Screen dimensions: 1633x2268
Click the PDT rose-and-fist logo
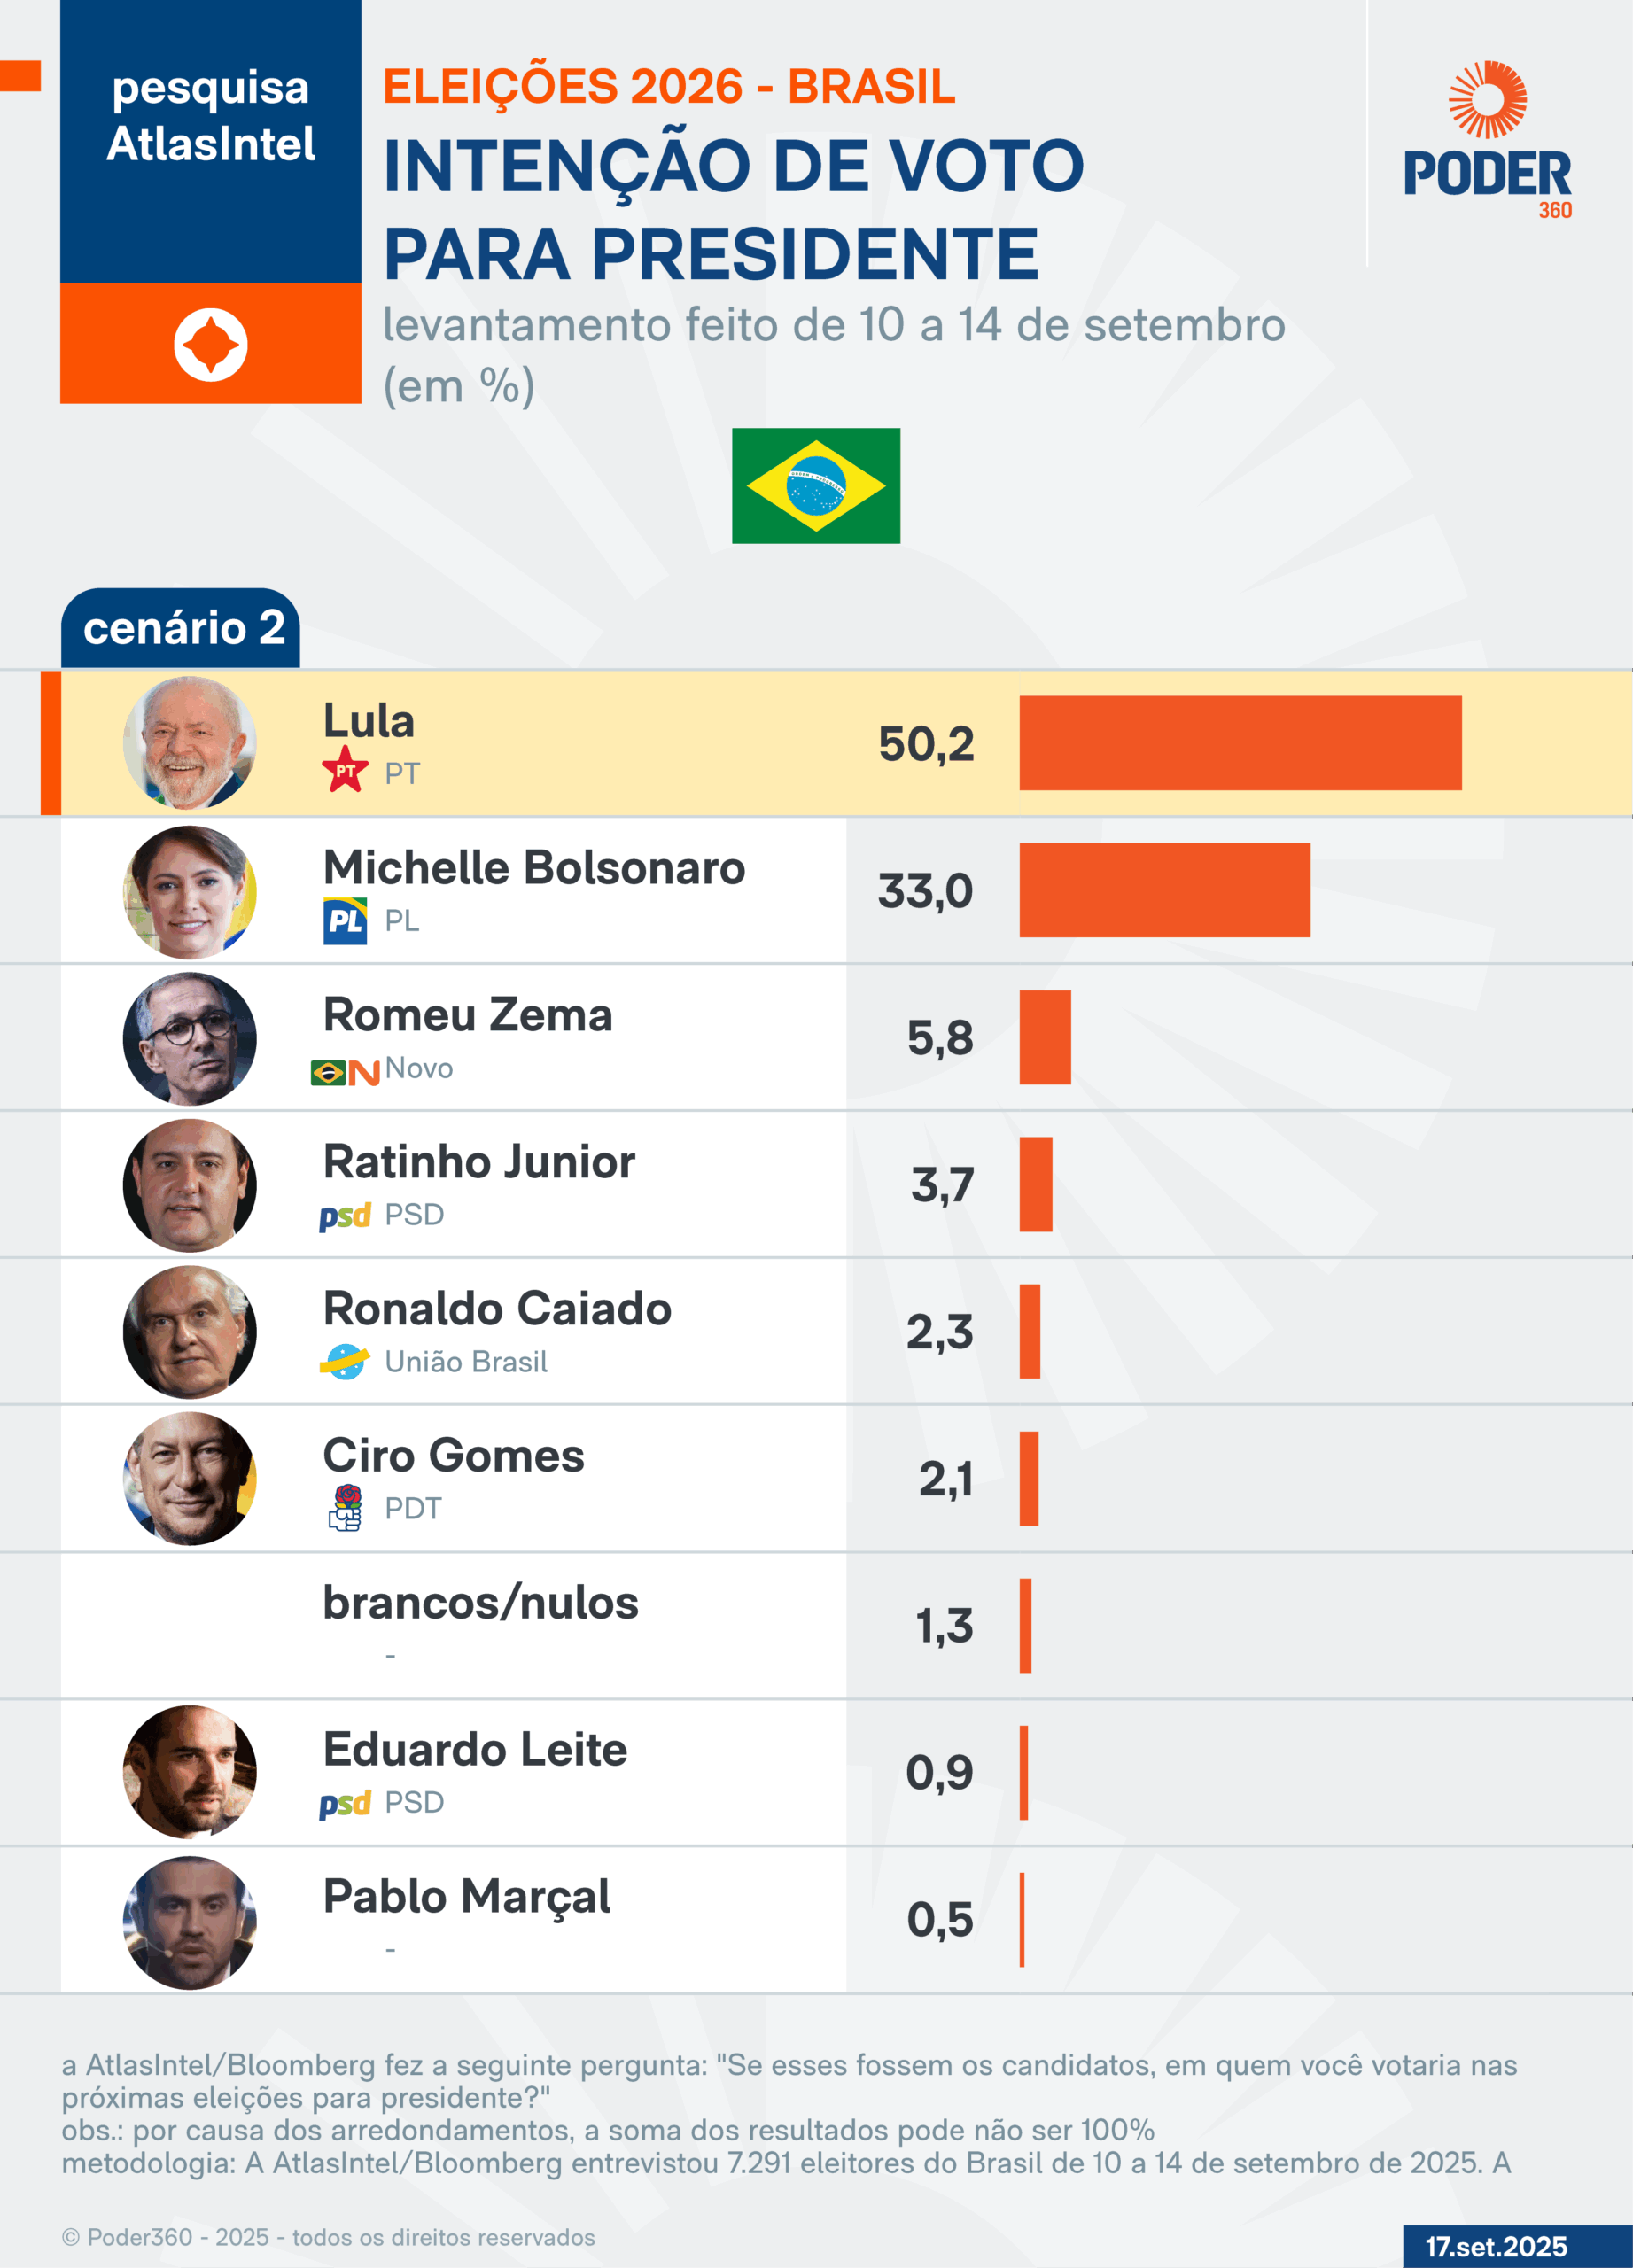pos(345,1508)
